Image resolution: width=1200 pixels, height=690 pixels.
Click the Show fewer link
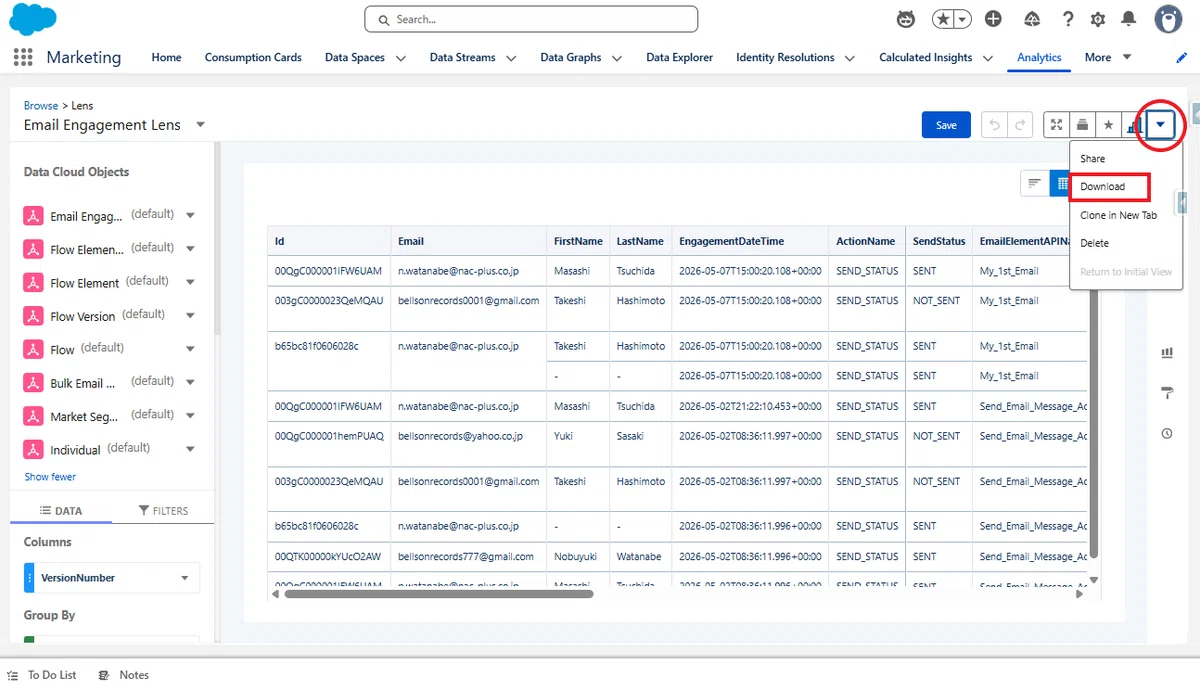[50, 477]
